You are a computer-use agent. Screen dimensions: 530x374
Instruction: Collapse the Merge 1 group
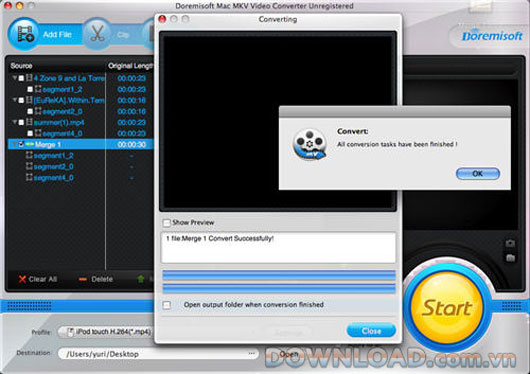point(15,144)
